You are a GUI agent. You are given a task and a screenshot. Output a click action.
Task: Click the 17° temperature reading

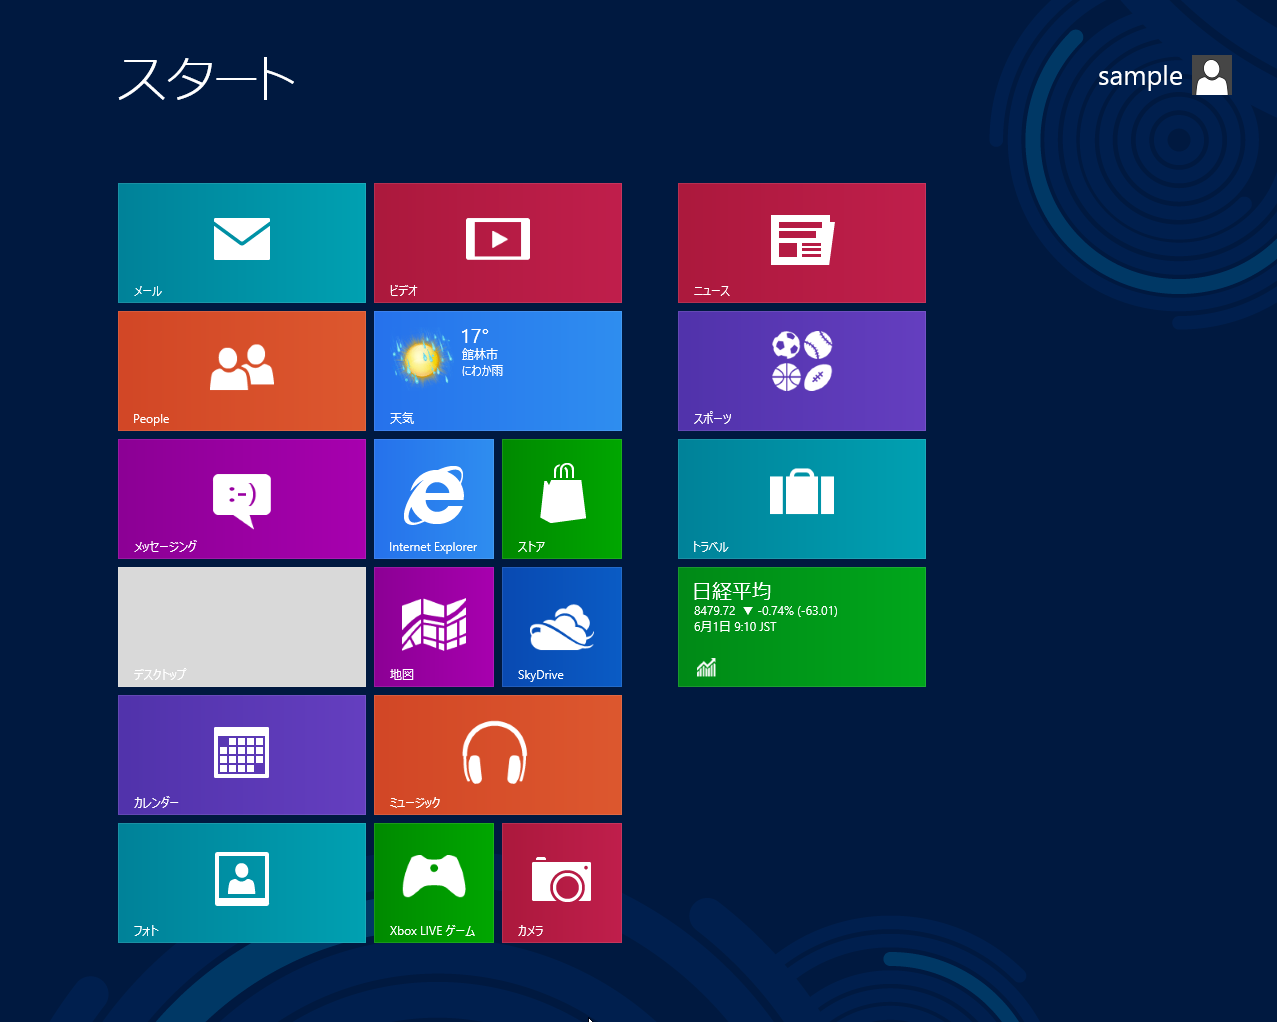click(475, 336)
